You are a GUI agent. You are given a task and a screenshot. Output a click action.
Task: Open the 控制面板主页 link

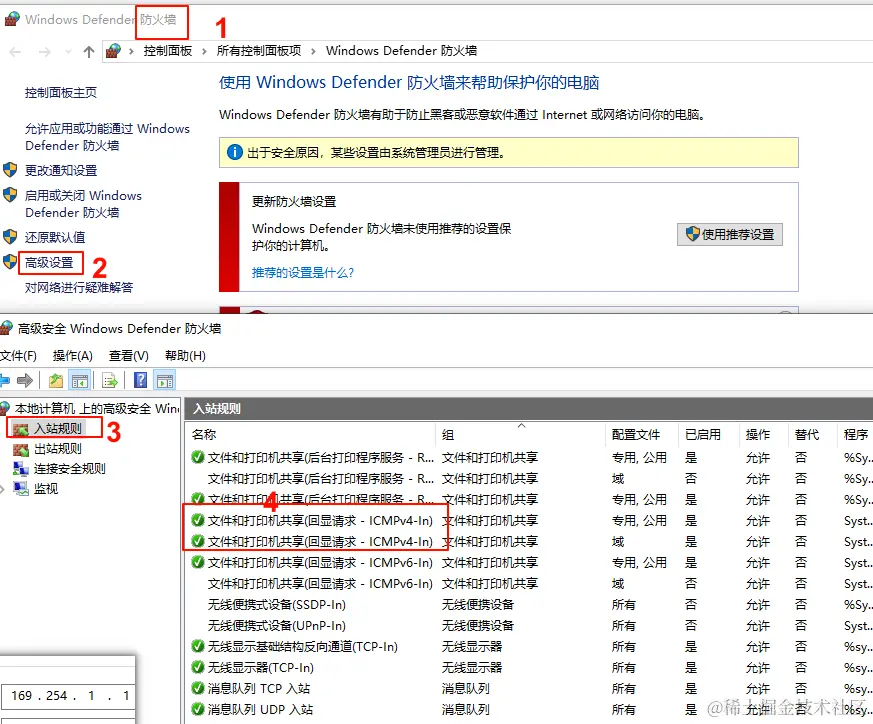pos(61,92)
